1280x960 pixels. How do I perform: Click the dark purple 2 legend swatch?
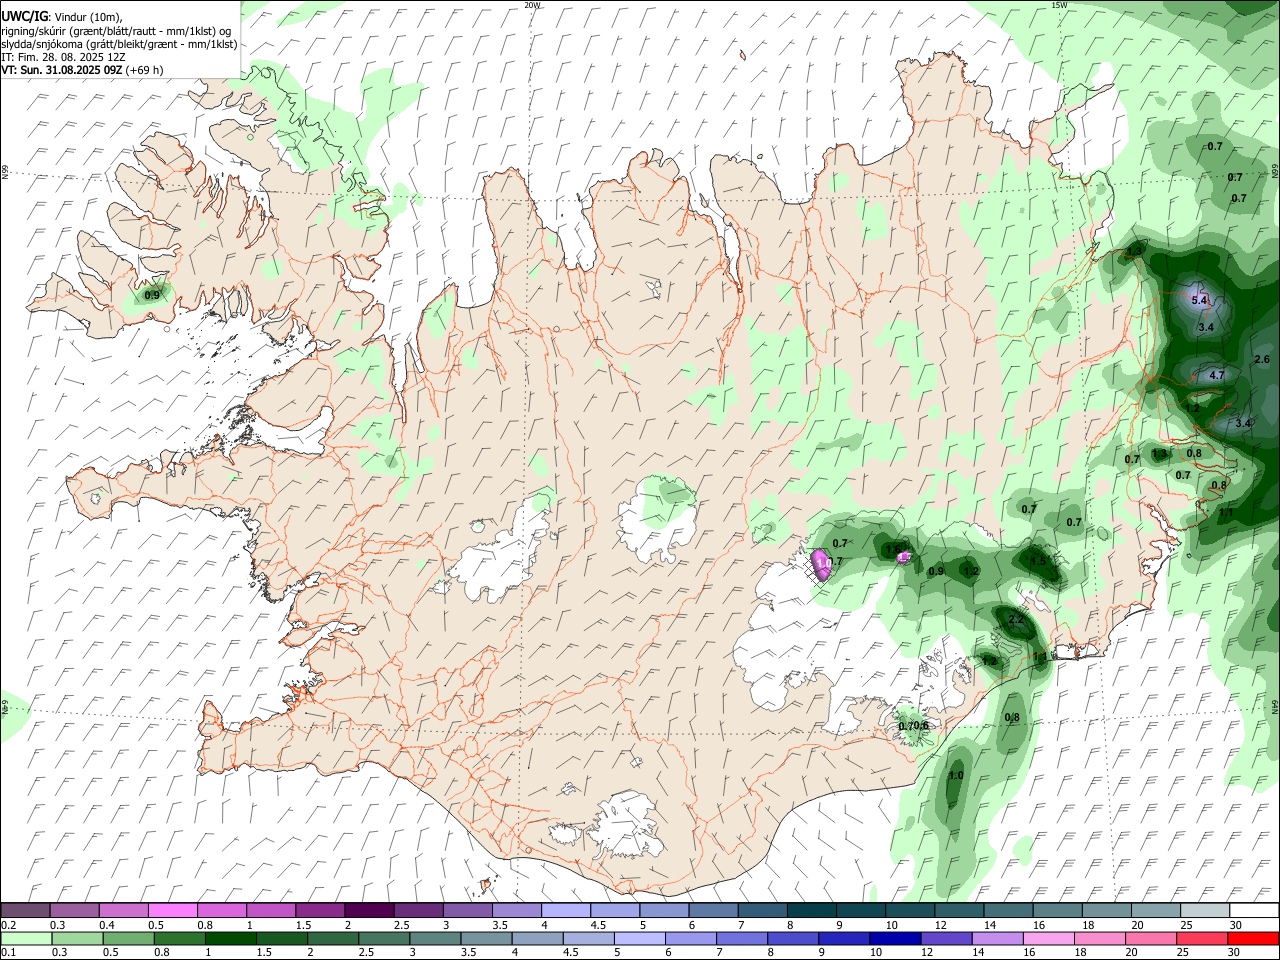(369, 910)
